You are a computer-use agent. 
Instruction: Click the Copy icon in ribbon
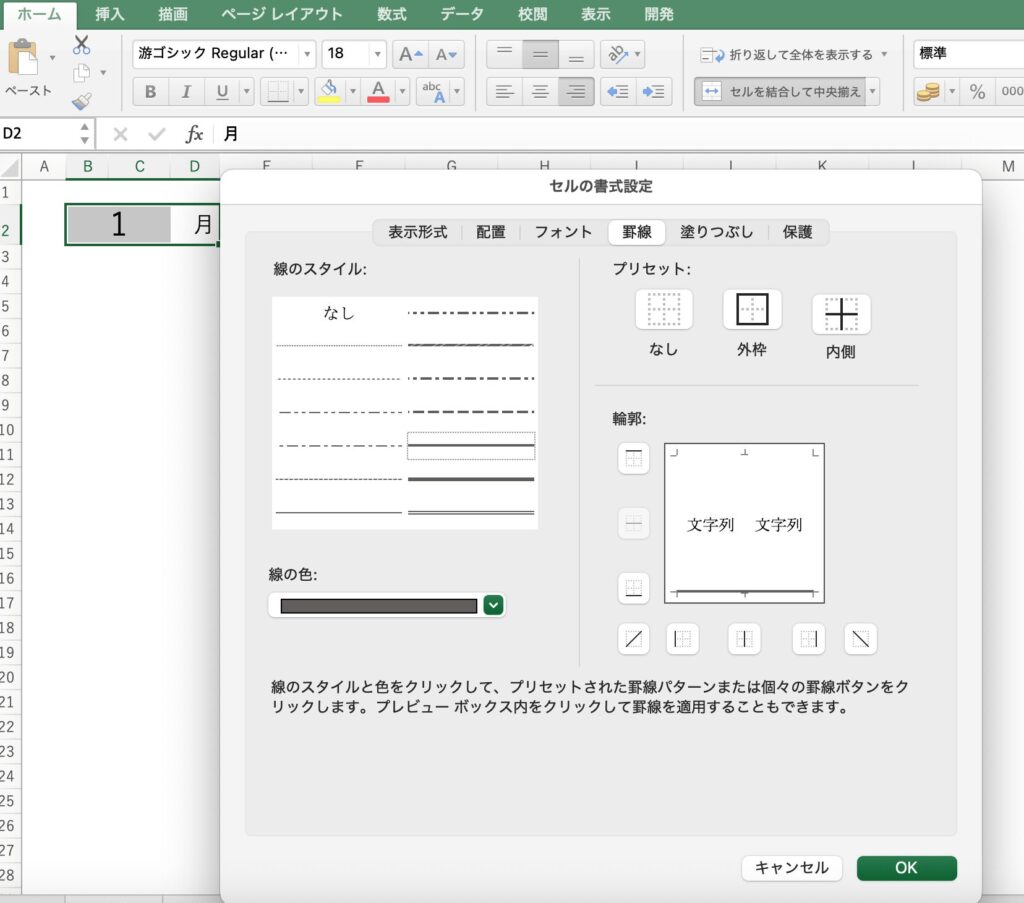[82, 72]
